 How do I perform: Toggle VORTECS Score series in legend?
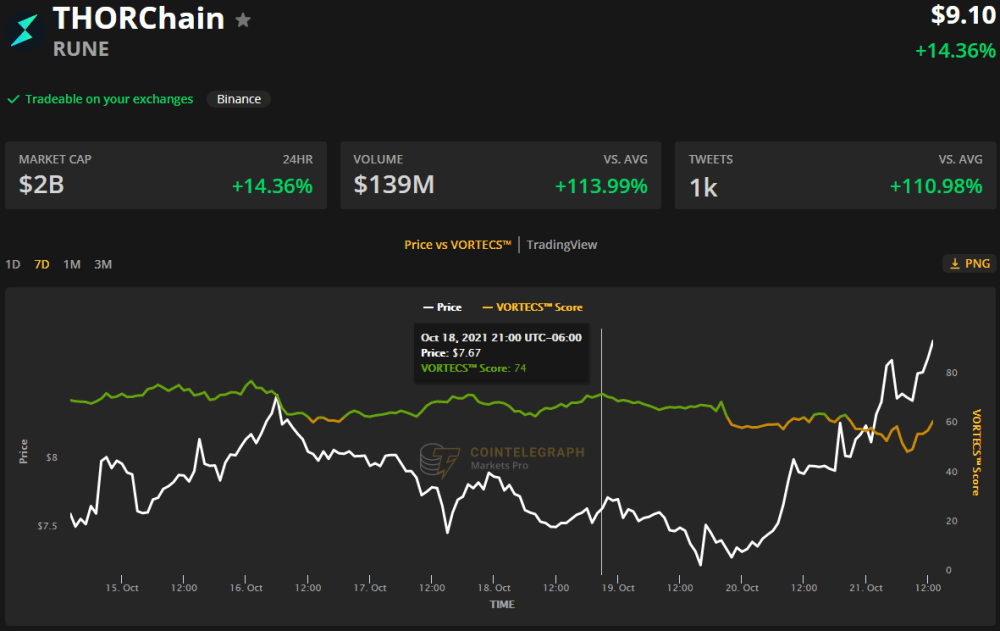coord(533,307)
